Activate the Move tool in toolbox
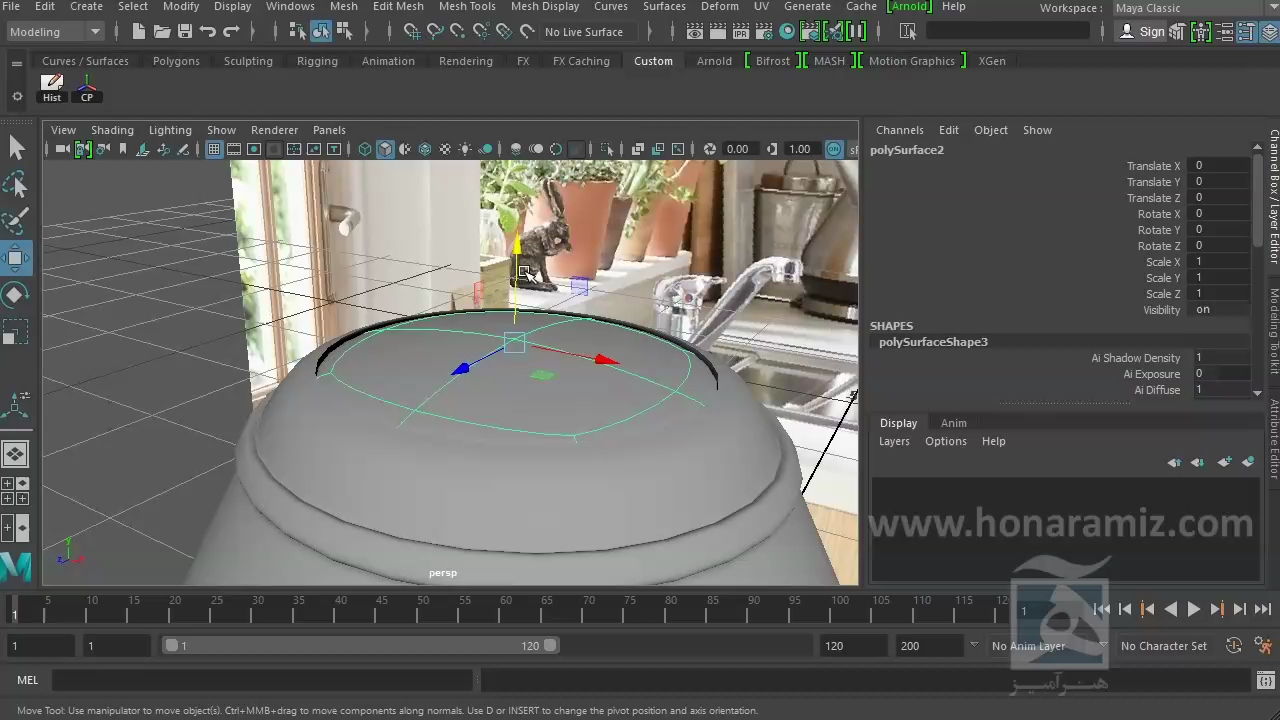 (16, 258)
